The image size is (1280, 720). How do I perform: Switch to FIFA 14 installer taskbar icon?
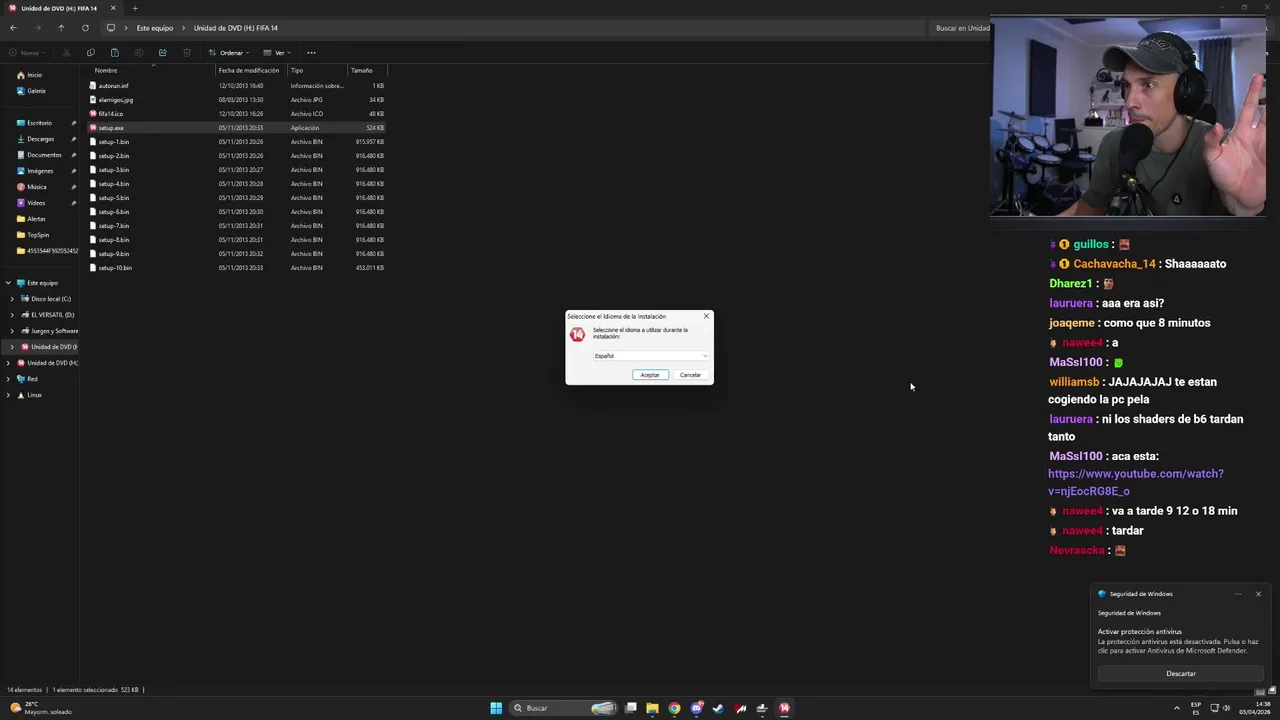point(784,708)
